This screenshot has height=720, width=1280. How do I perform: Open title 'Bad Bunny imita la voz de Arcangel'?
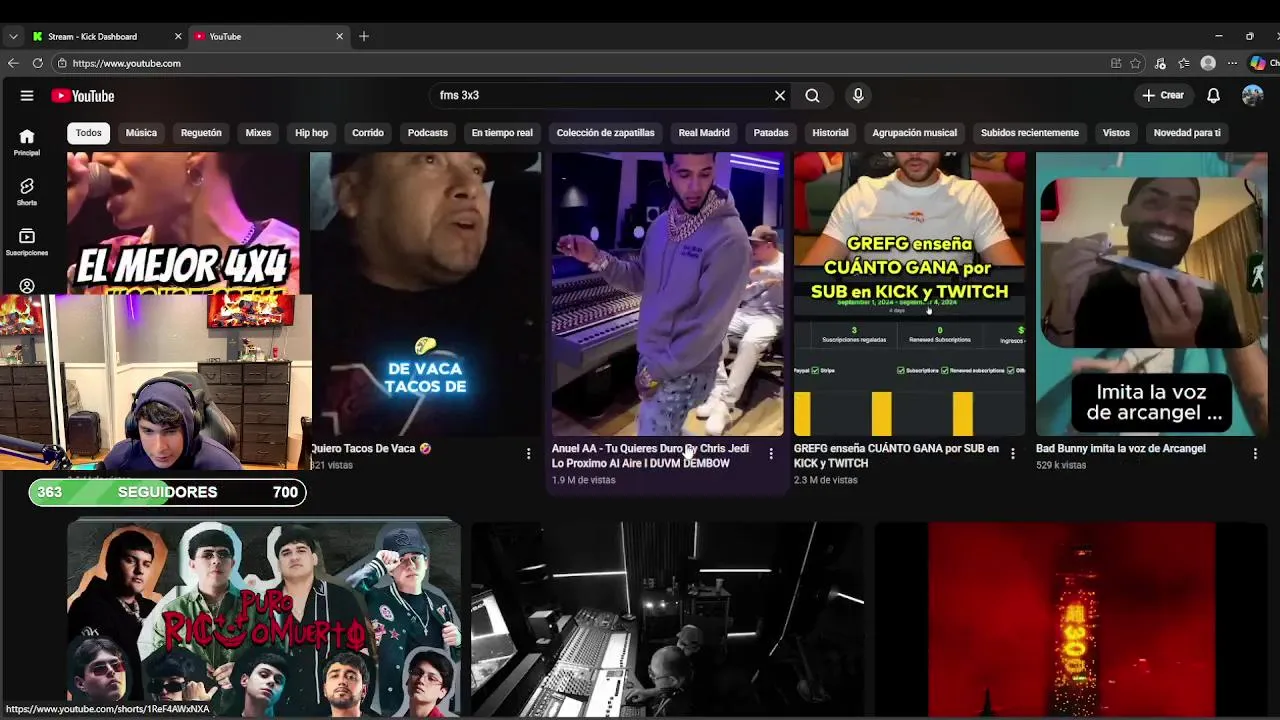point(1121,449)
